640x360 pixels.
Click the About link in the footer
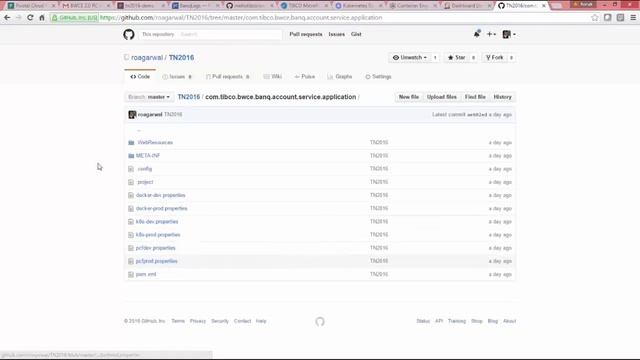[509, 321]
